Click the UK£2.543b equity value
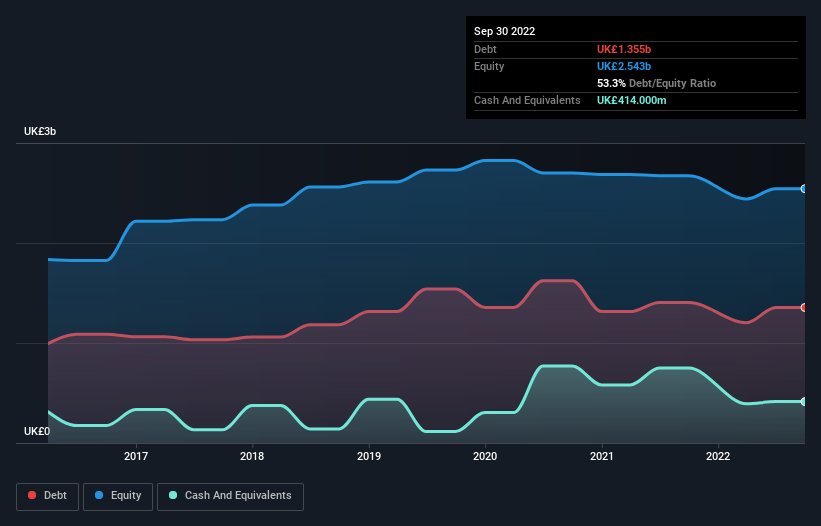The width and height of the screenshot is (821, 526). pyautogui.click(x=624, y=66)
